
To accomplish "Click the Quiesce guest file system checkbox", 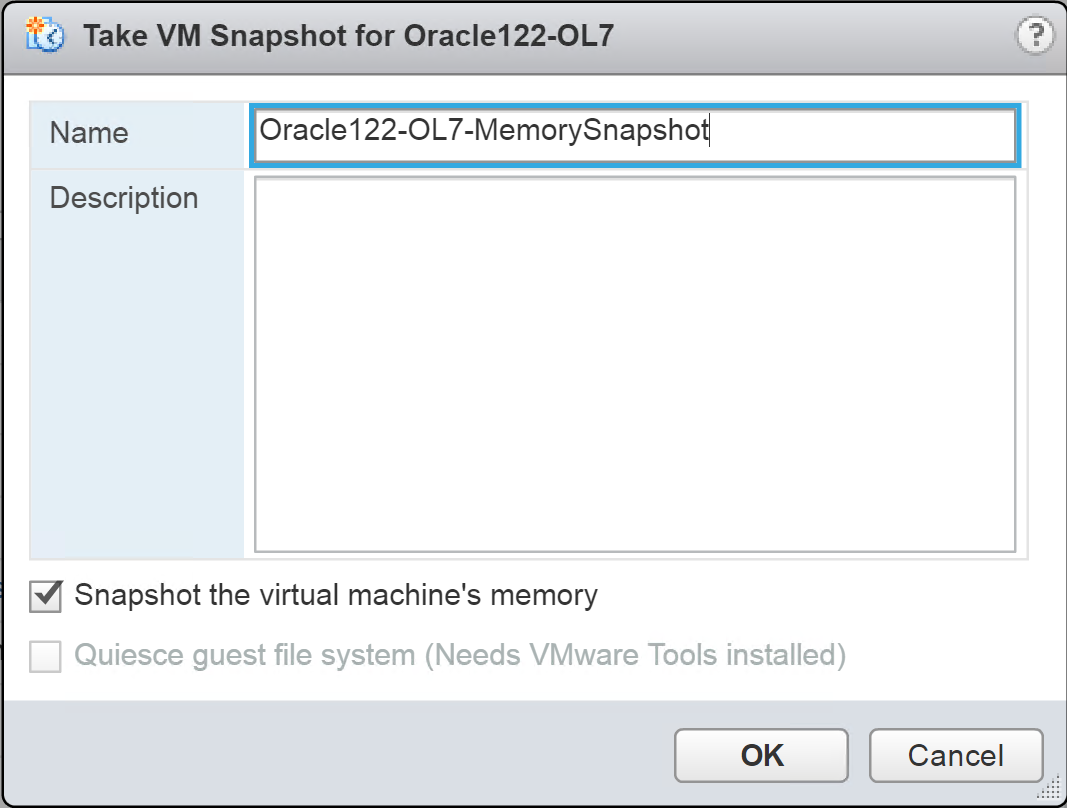I will pos(46,656).
